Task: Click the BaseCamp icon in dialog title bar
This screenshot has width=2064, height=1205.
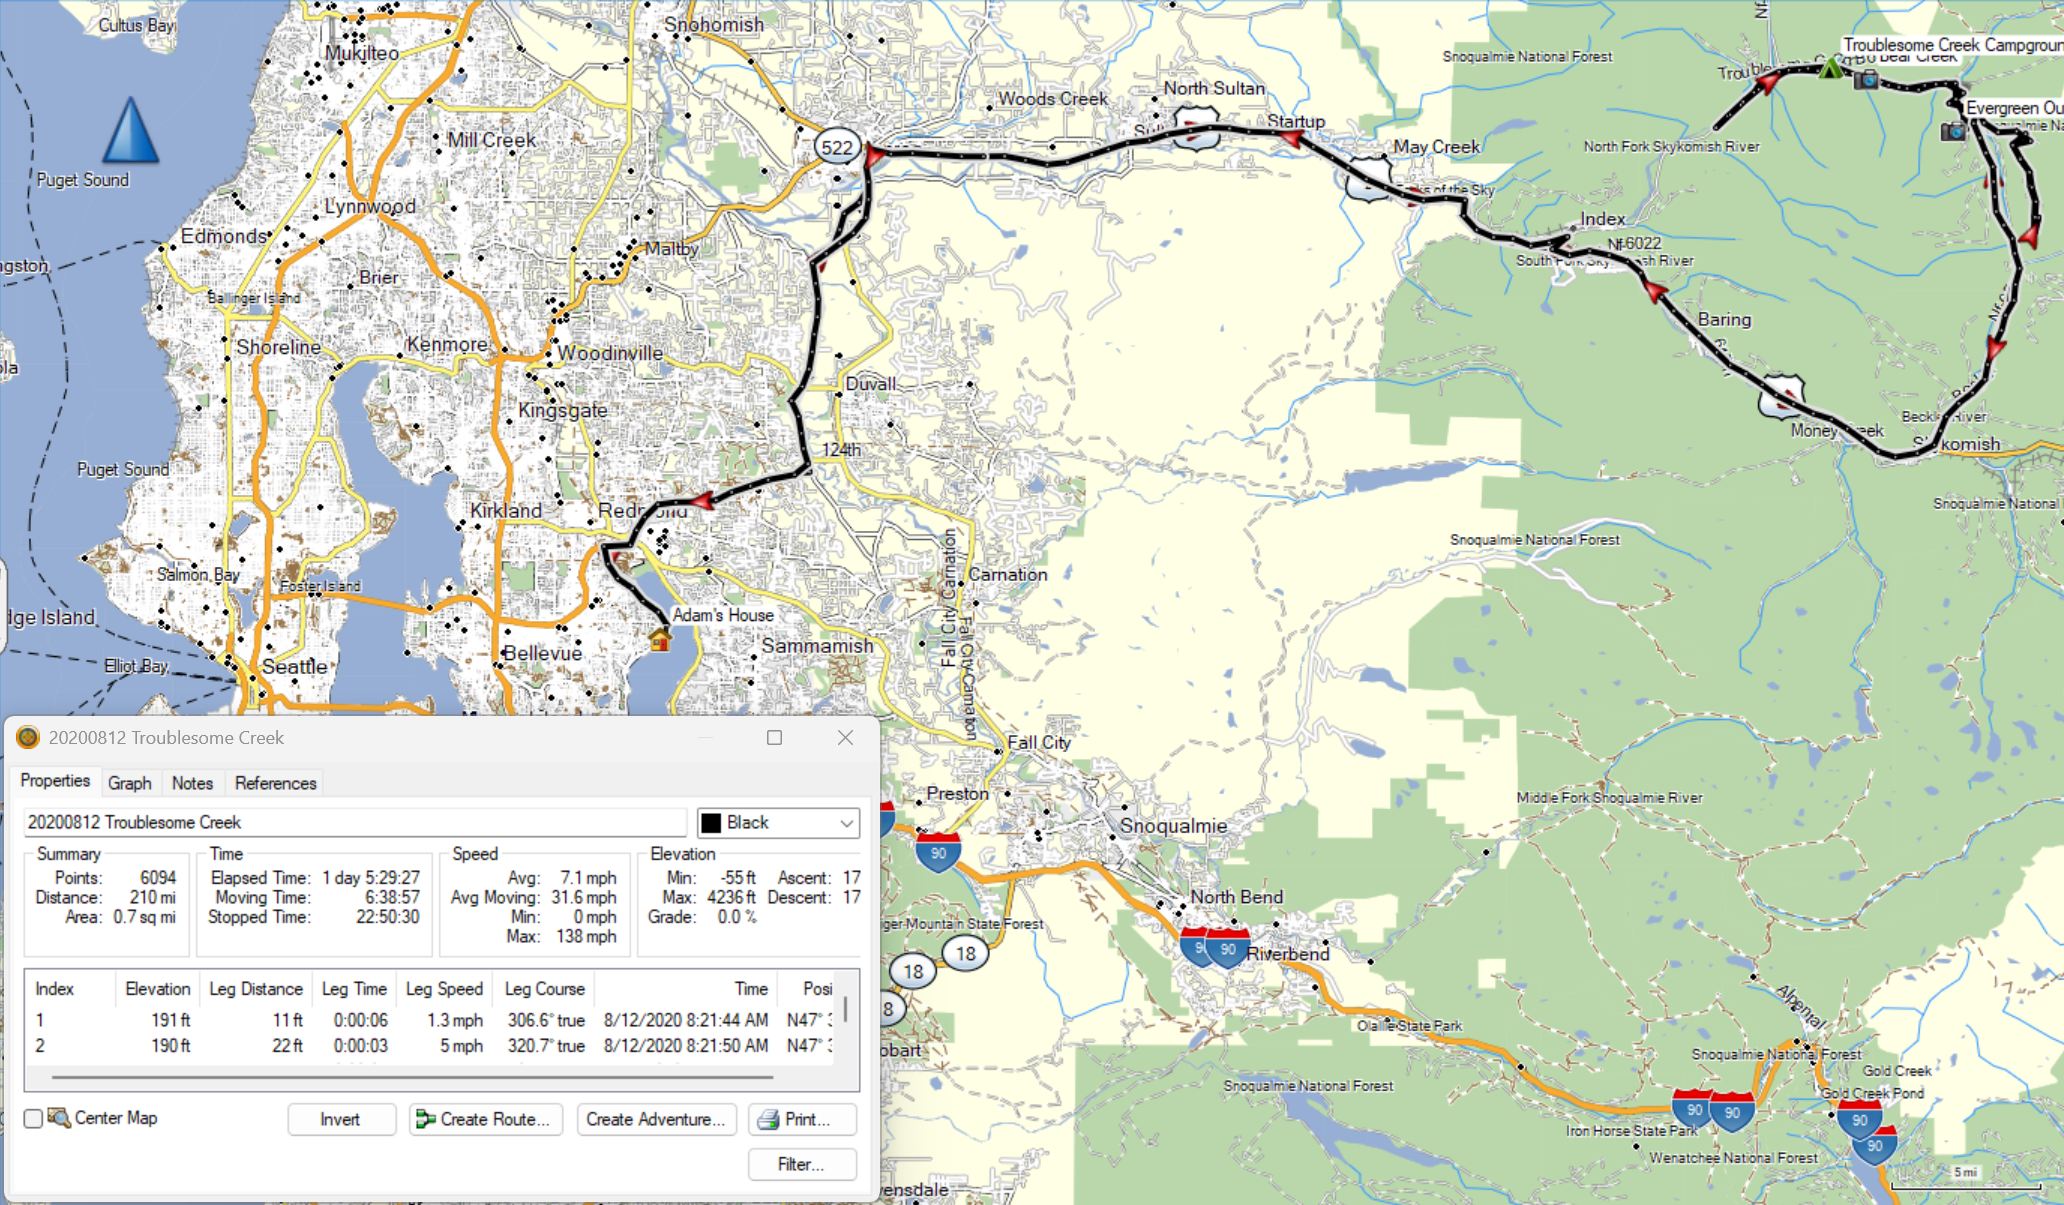Action: [x=28, y=738]
